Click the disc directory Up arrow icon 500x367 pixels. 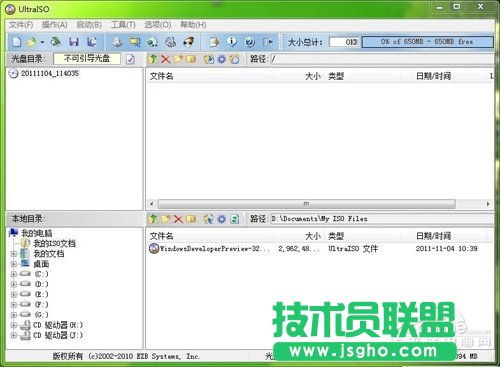tap(153, 59)
